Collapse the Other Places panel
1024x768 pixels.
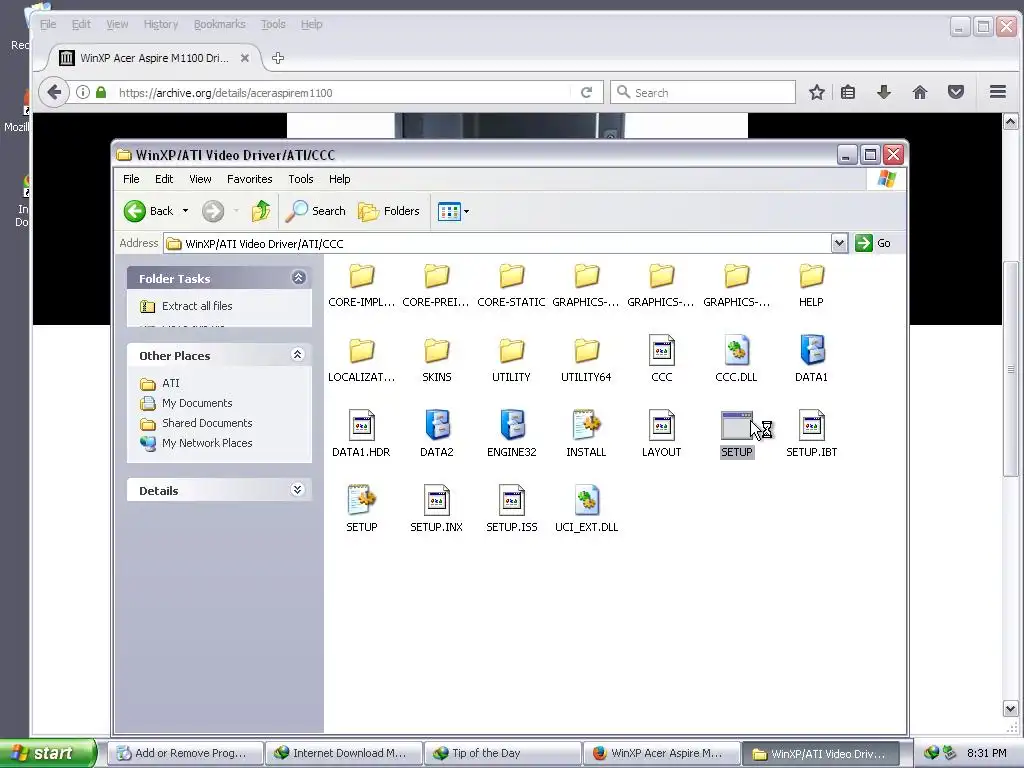pyautogui.click(x=298, y=355)
